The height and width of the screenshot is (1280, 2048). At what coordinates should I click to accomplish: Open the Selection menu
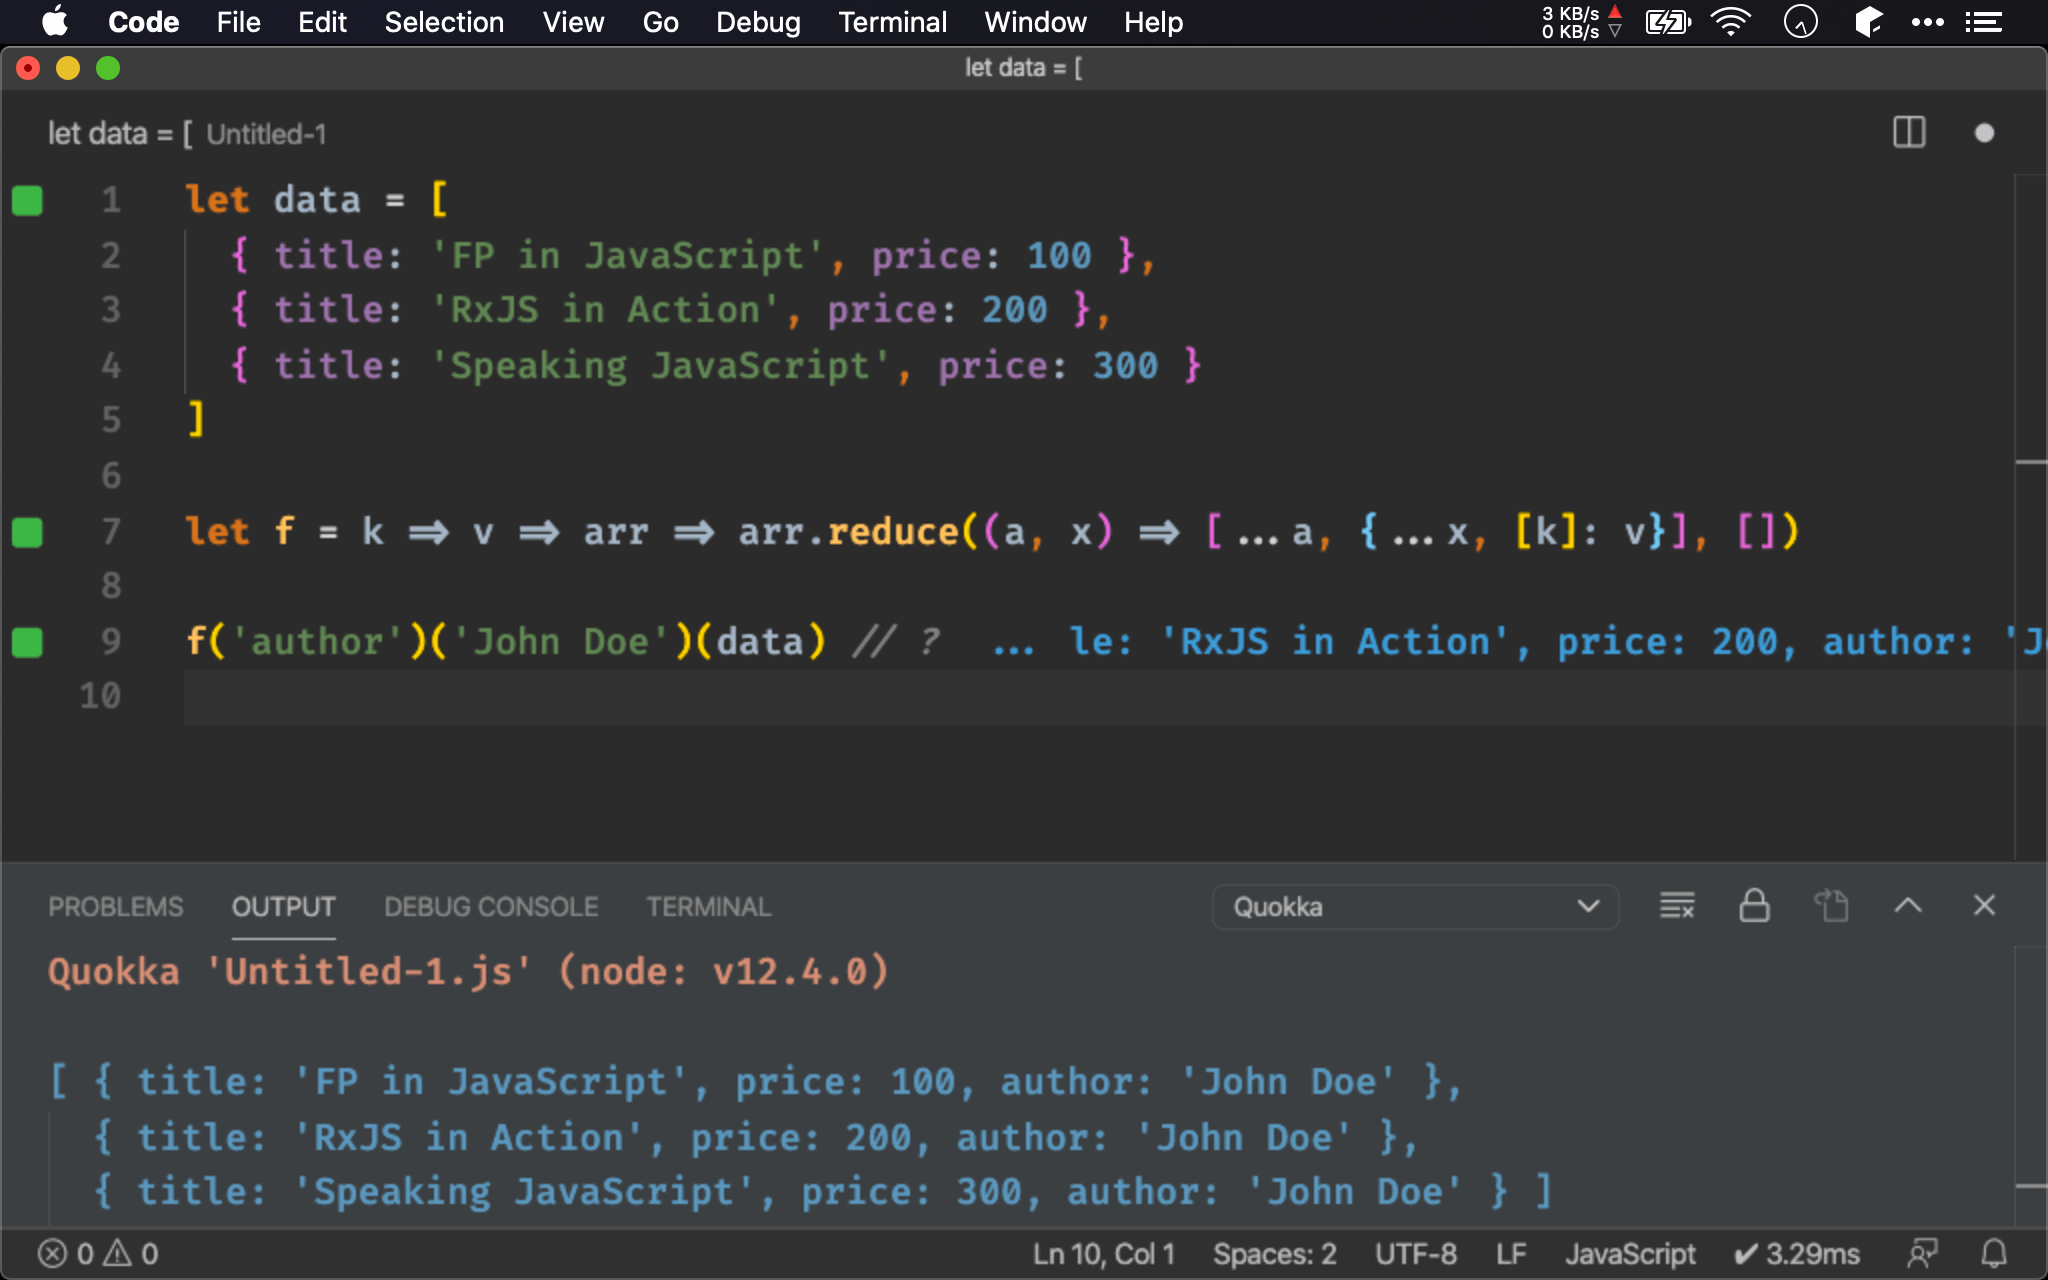coord(444,22)
